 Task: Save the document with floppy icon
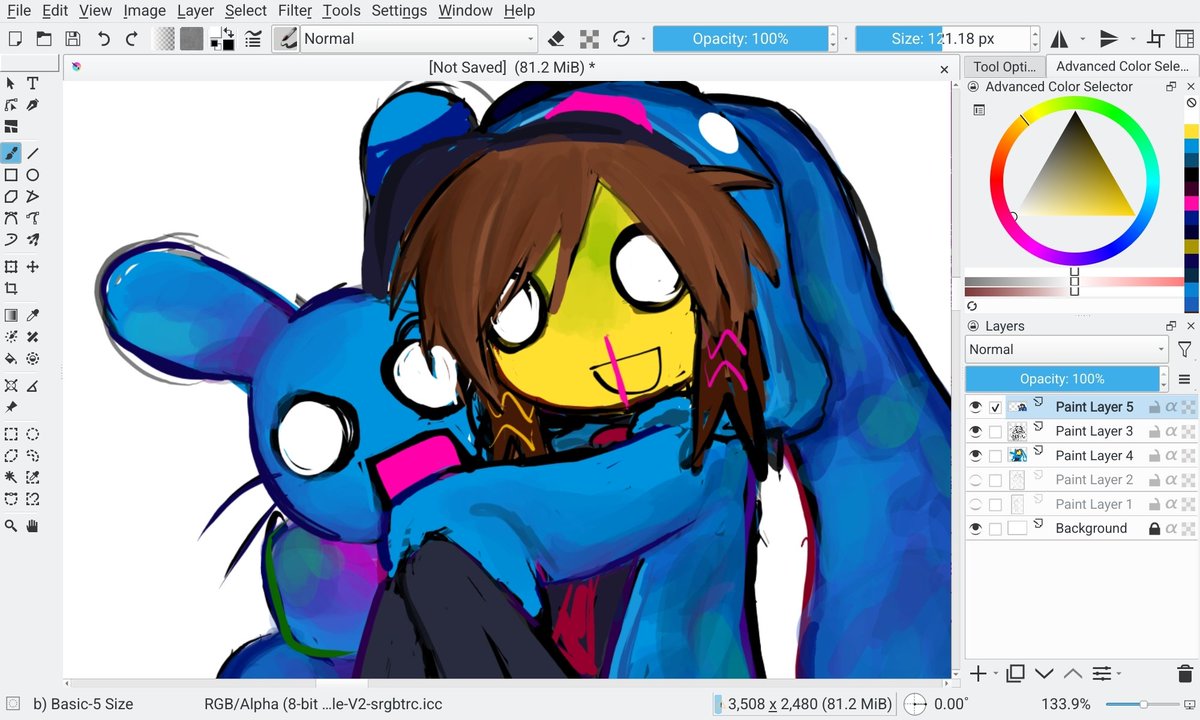(x=73, y=39)
